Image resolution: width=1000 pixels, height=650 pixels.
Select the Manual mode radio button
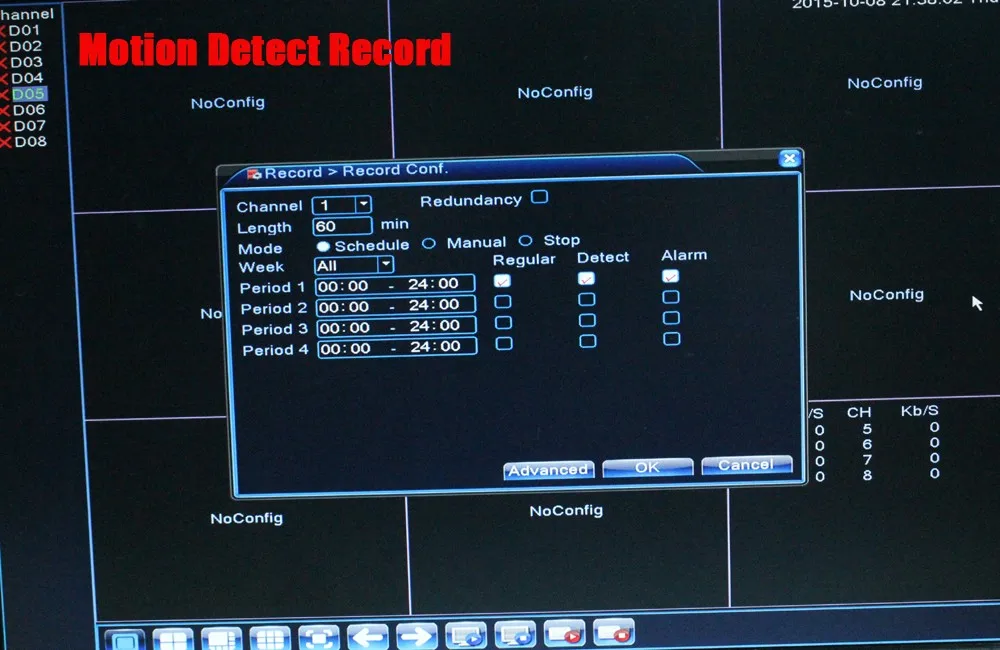click(429, 243)
